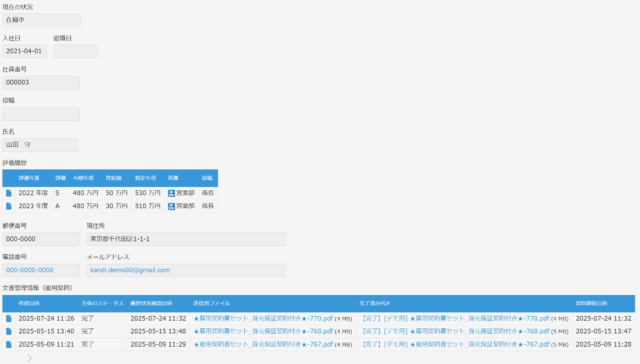This screenshot has width=640, height=364.
Task: Open record icon for 2025-07-24 11:26 row
Action: click(x=9, y=318)
